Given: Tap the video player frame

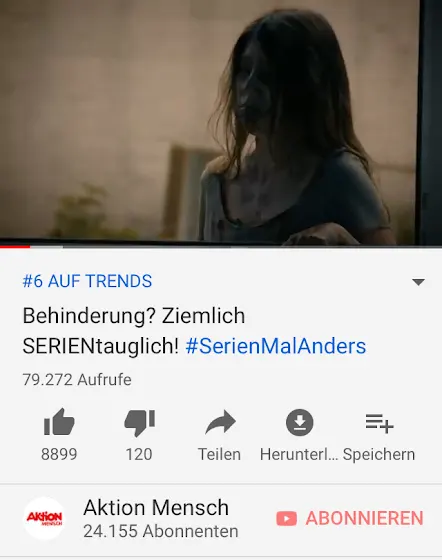Looking at the screenshot, I should pos(221,122).
